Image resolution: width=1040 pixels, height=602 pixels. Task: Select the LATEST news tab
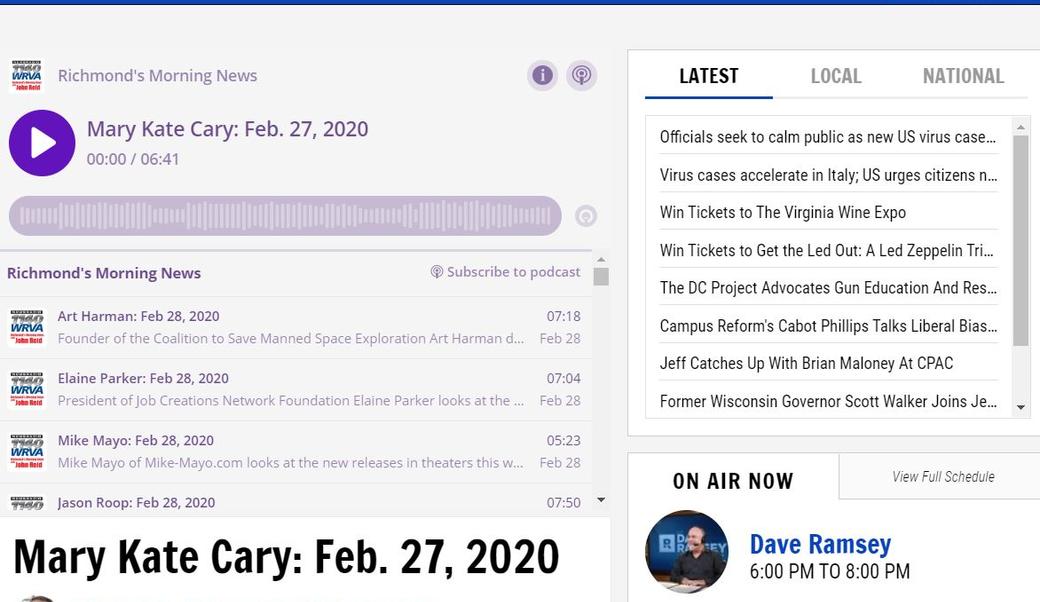[x=708, y=76]
